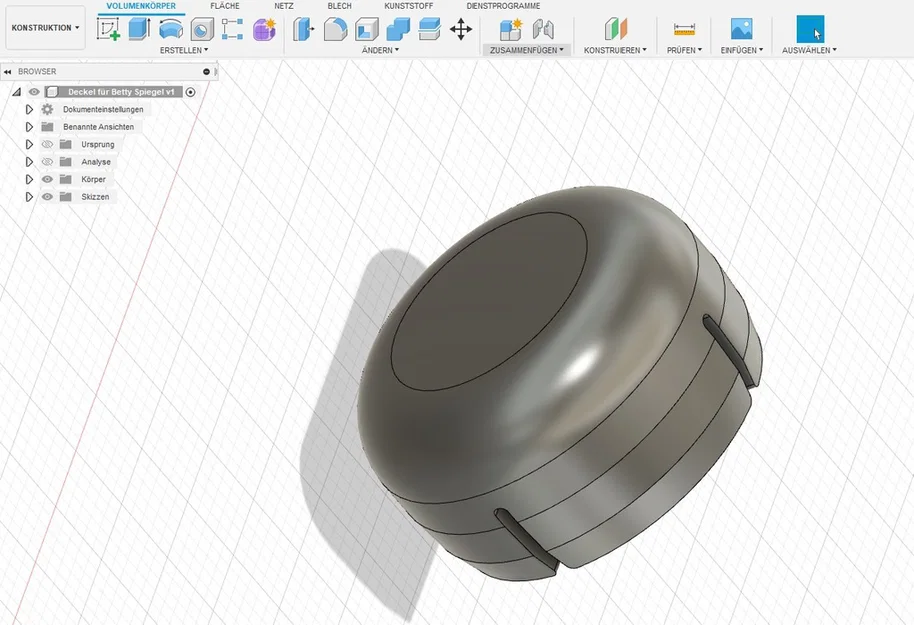Viewport: 914px width, 625px height.
Task: Select the Körper label
Action: pyautogui.click(x=93, y=179)
